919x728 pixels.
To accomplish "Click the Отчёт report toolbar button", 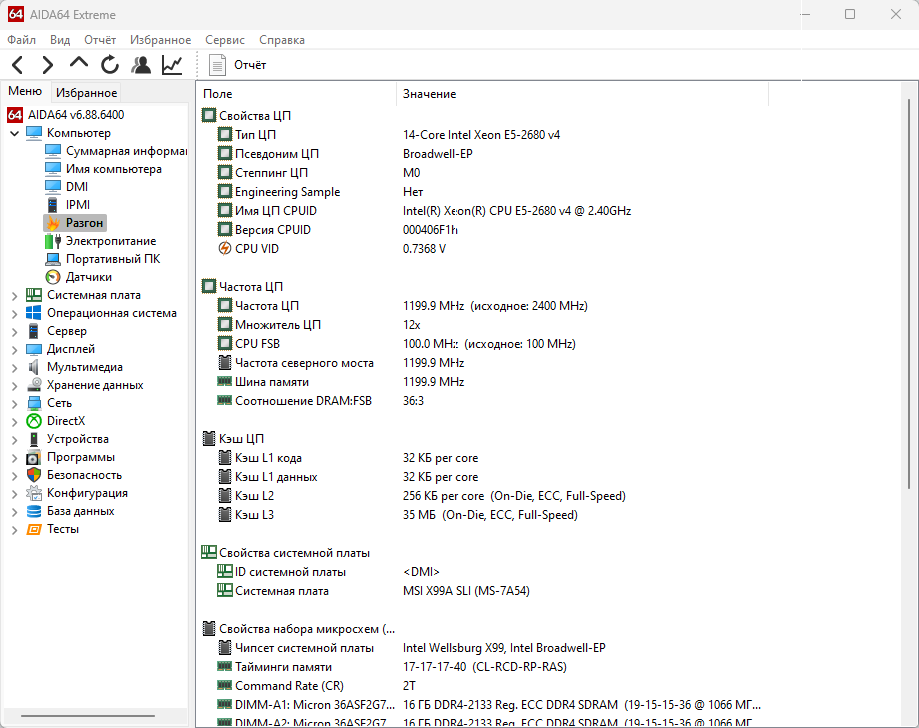I will (x=238, y=65).
